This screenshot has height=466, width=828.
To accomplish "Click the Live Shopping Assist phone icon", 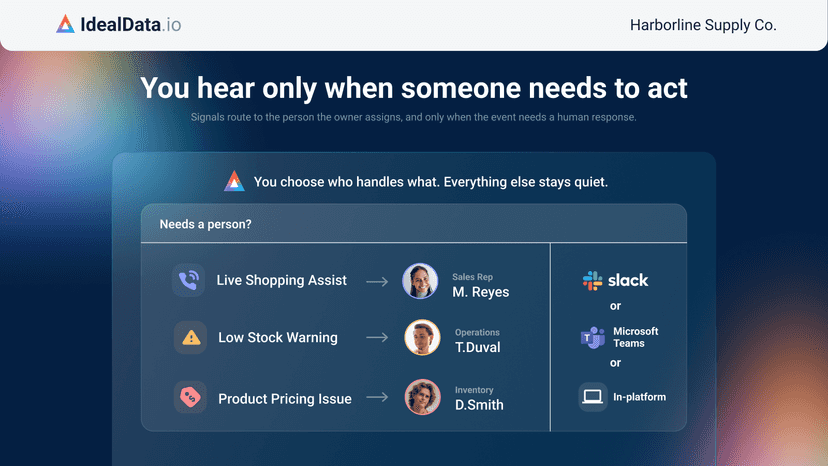I will [189, 280].
